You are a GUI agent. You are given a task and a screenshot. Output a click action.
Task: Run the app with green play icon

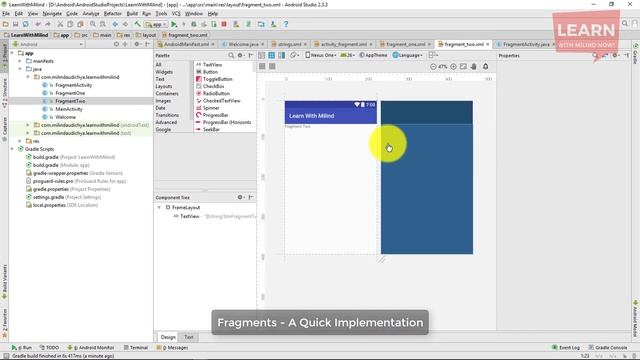[x=174, y=24]
